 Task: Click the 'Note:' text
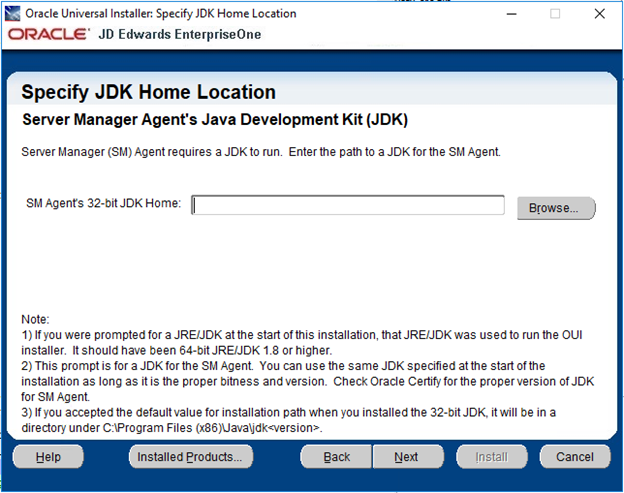pyautogui.click(x=35, y=320)
